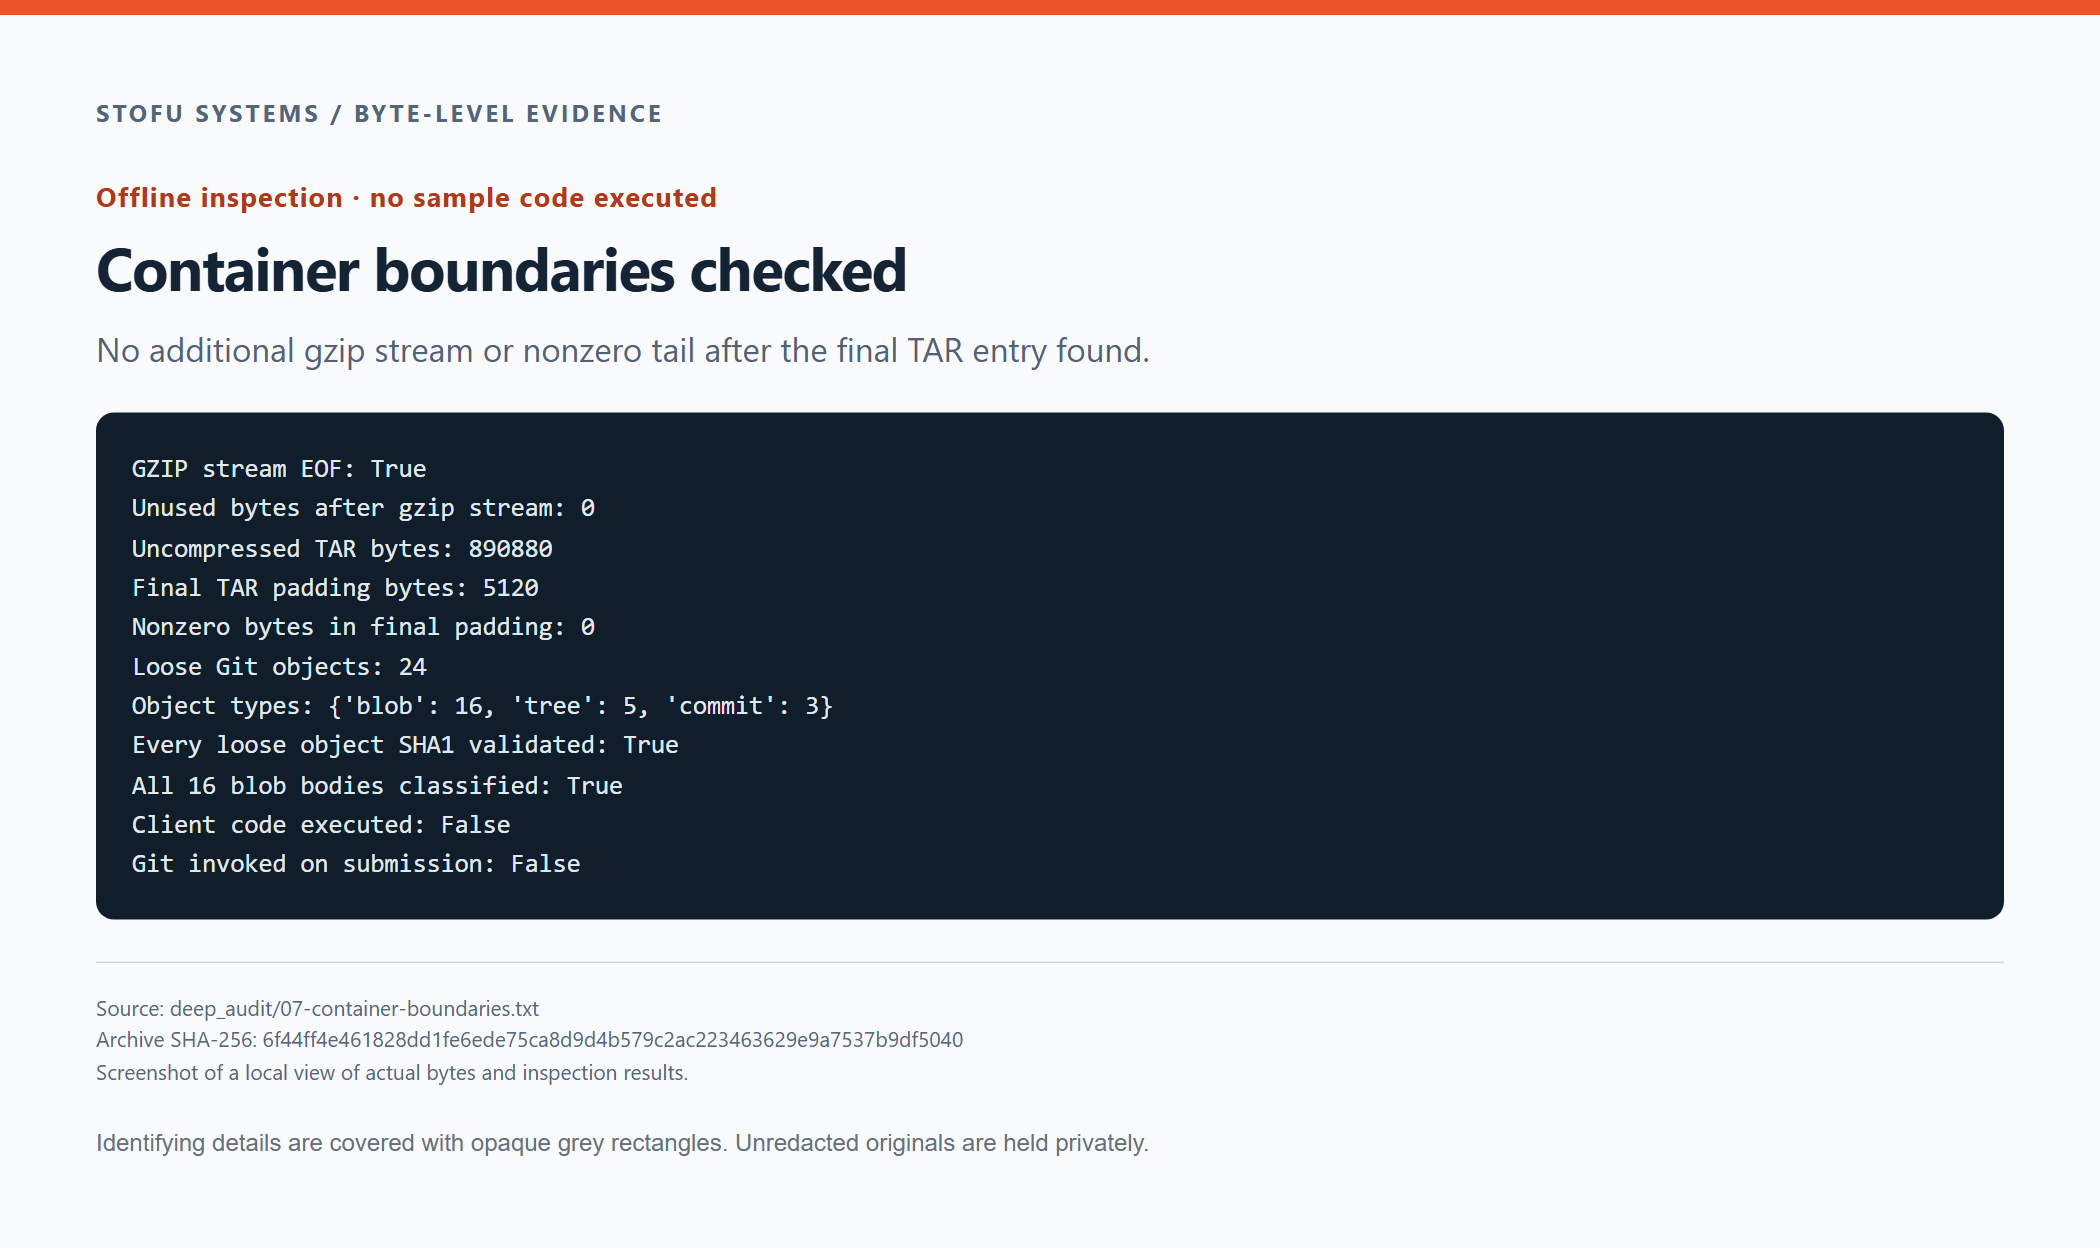The width and height of the screenshot is (2100, 1248).
Task: Click 'Final TAR padding bytes: 5120' line
Action: (x=335, y=588)
